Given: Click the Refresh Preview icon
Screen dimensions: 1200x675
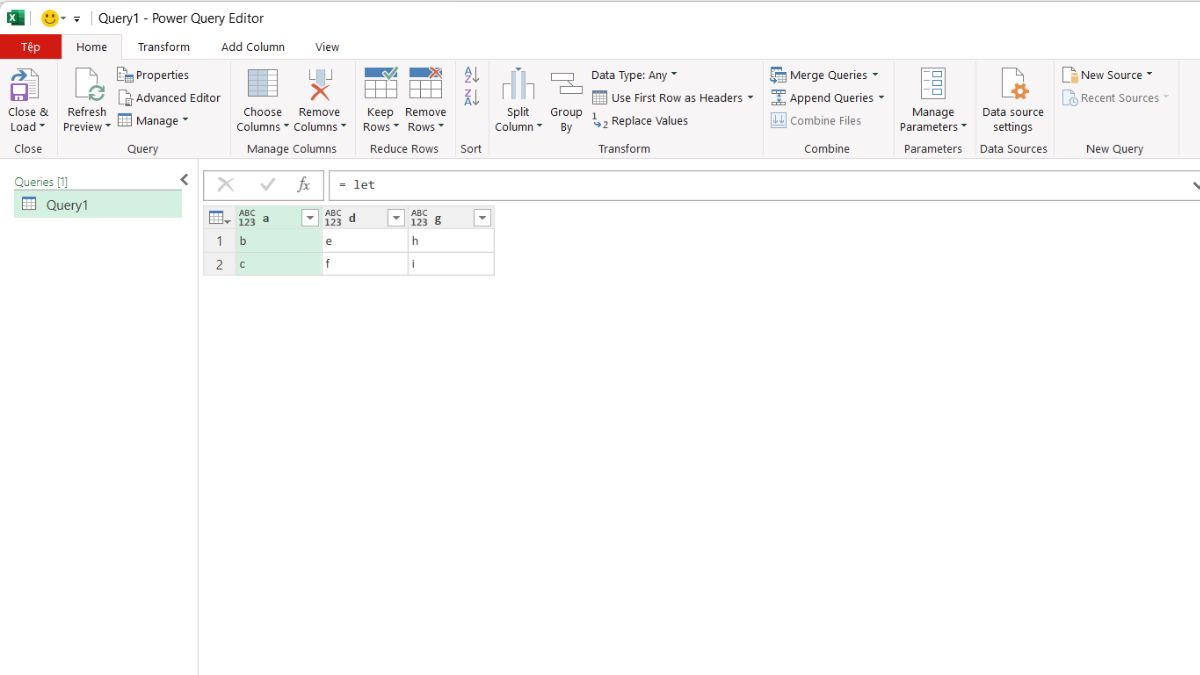Looking at the screenshot, I should [87, 84].
